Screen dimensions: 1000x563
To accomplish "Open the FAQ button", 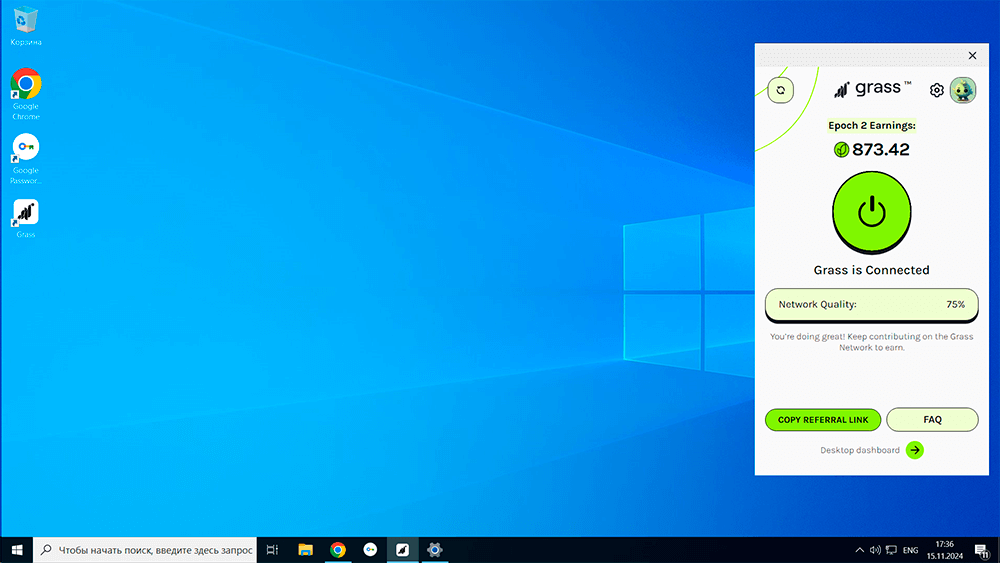I will pyautogui.click(x=932, y=420).
